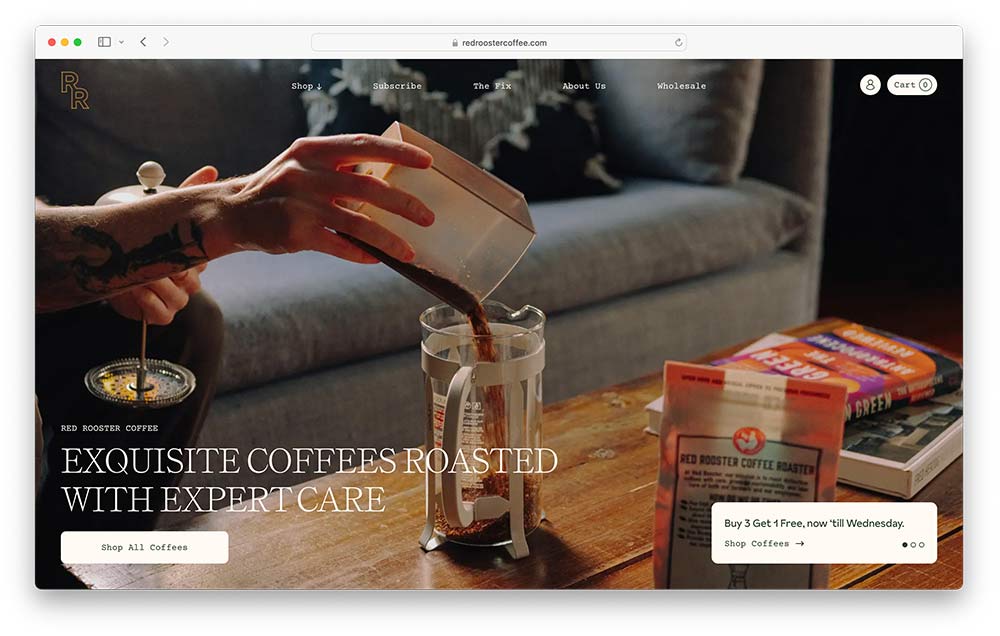1000x636 pixels.
Task: Click the Red Rooster RR logo
Action: pyautogui.click(x=75, y=90)
